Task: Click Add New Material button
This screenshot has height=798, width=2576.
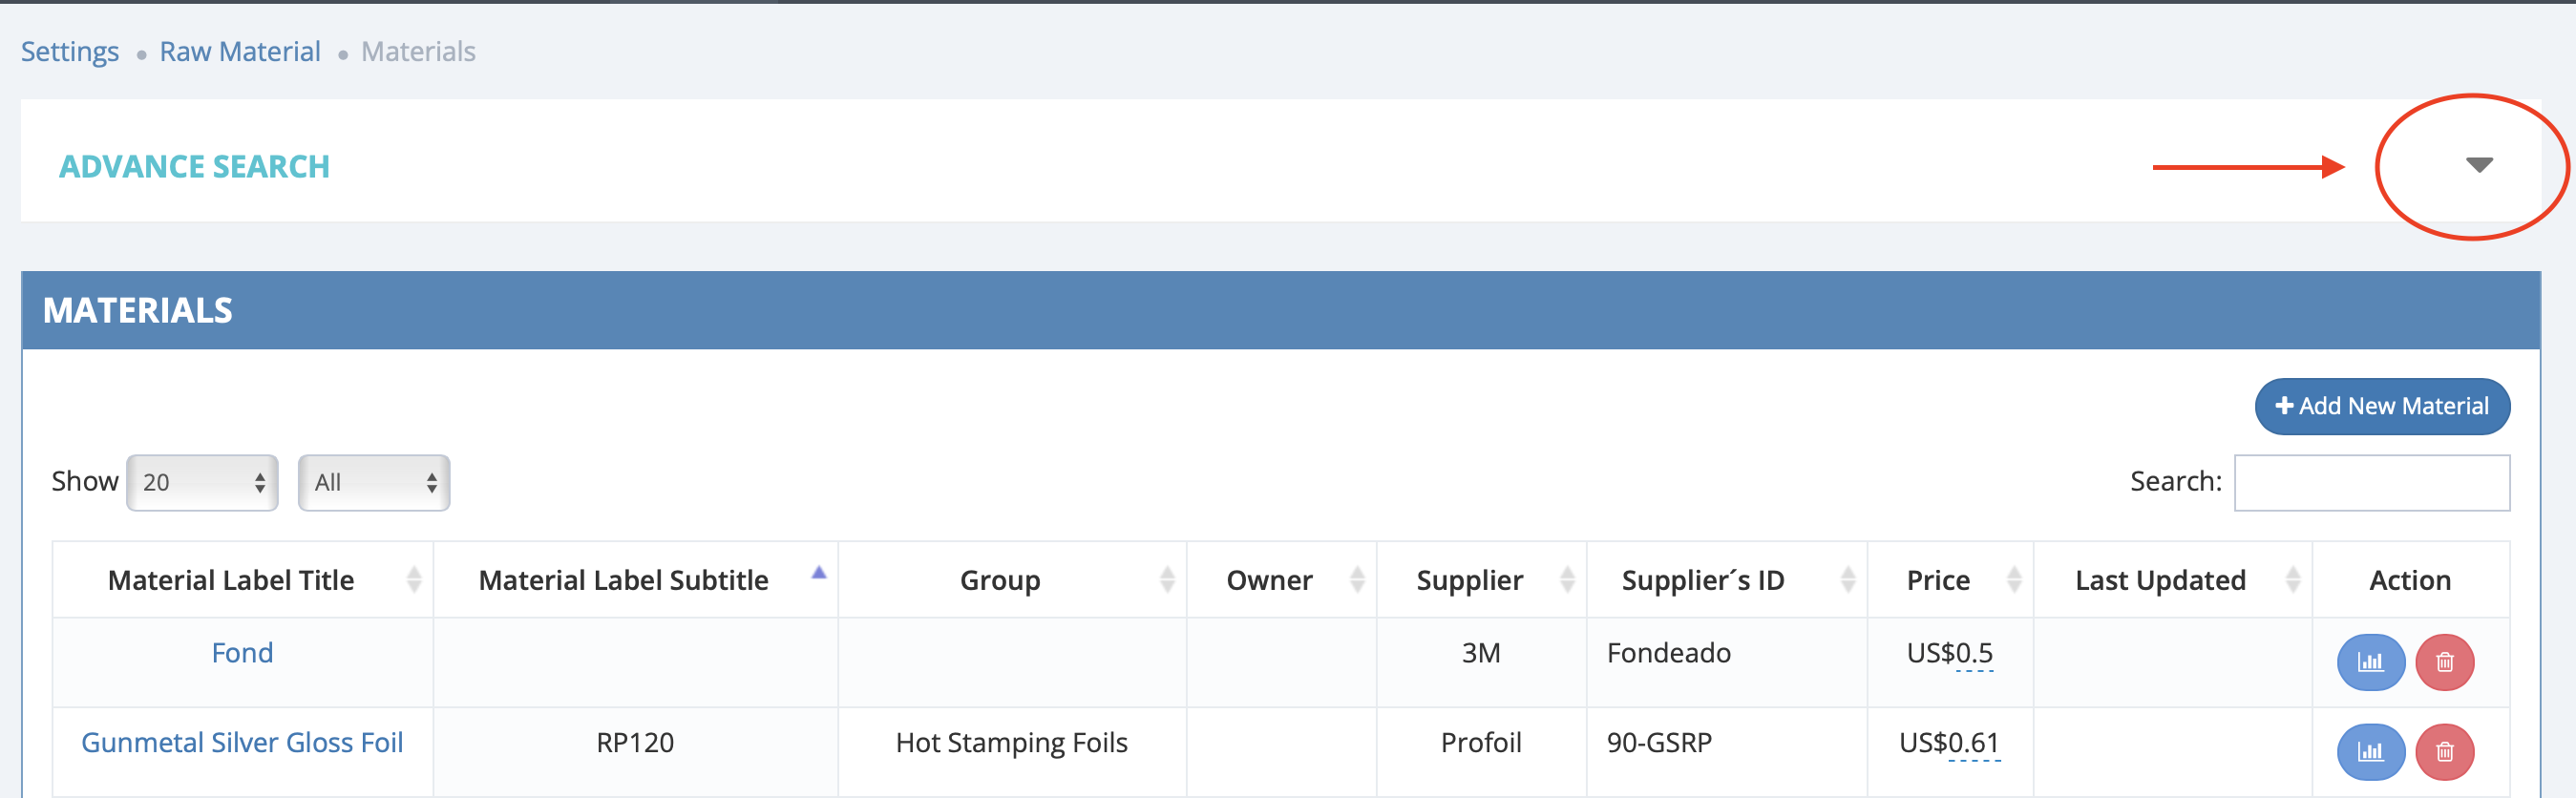Action: tap(2382, 406)
